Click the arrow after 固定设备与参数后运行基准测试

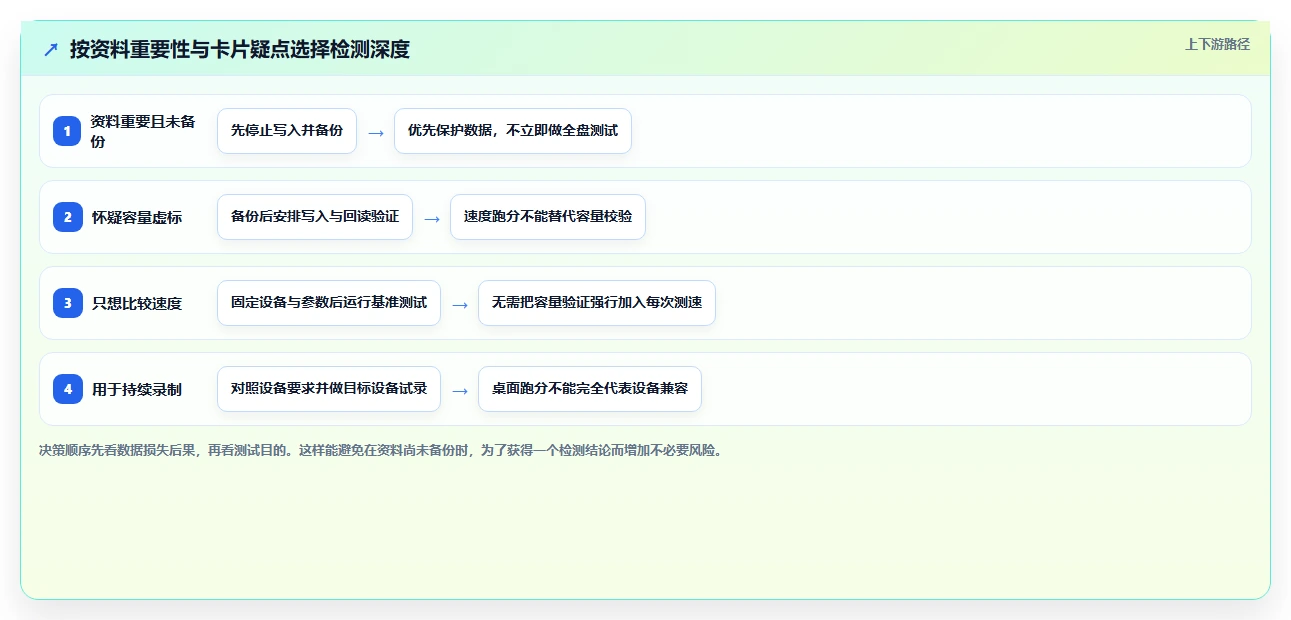click(460, 304)
